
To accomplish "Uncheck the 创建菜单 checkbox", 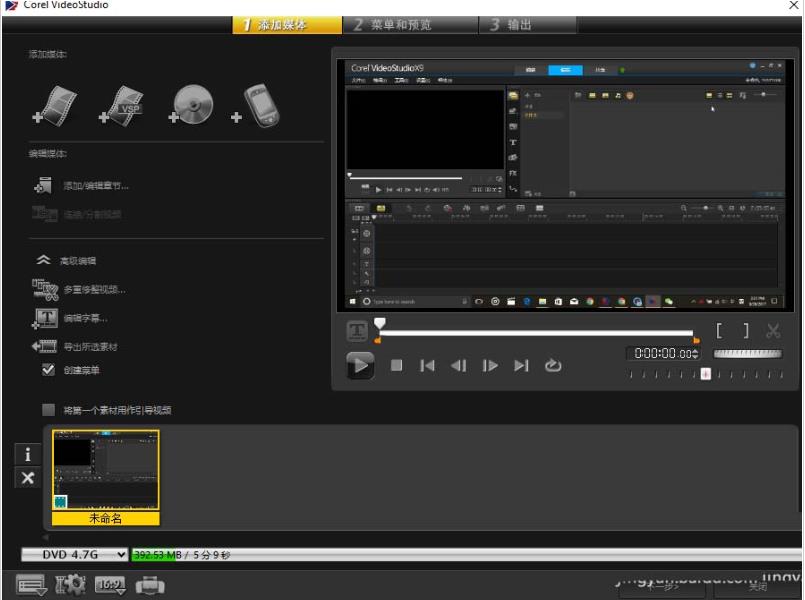I will [x=48, y=370].
